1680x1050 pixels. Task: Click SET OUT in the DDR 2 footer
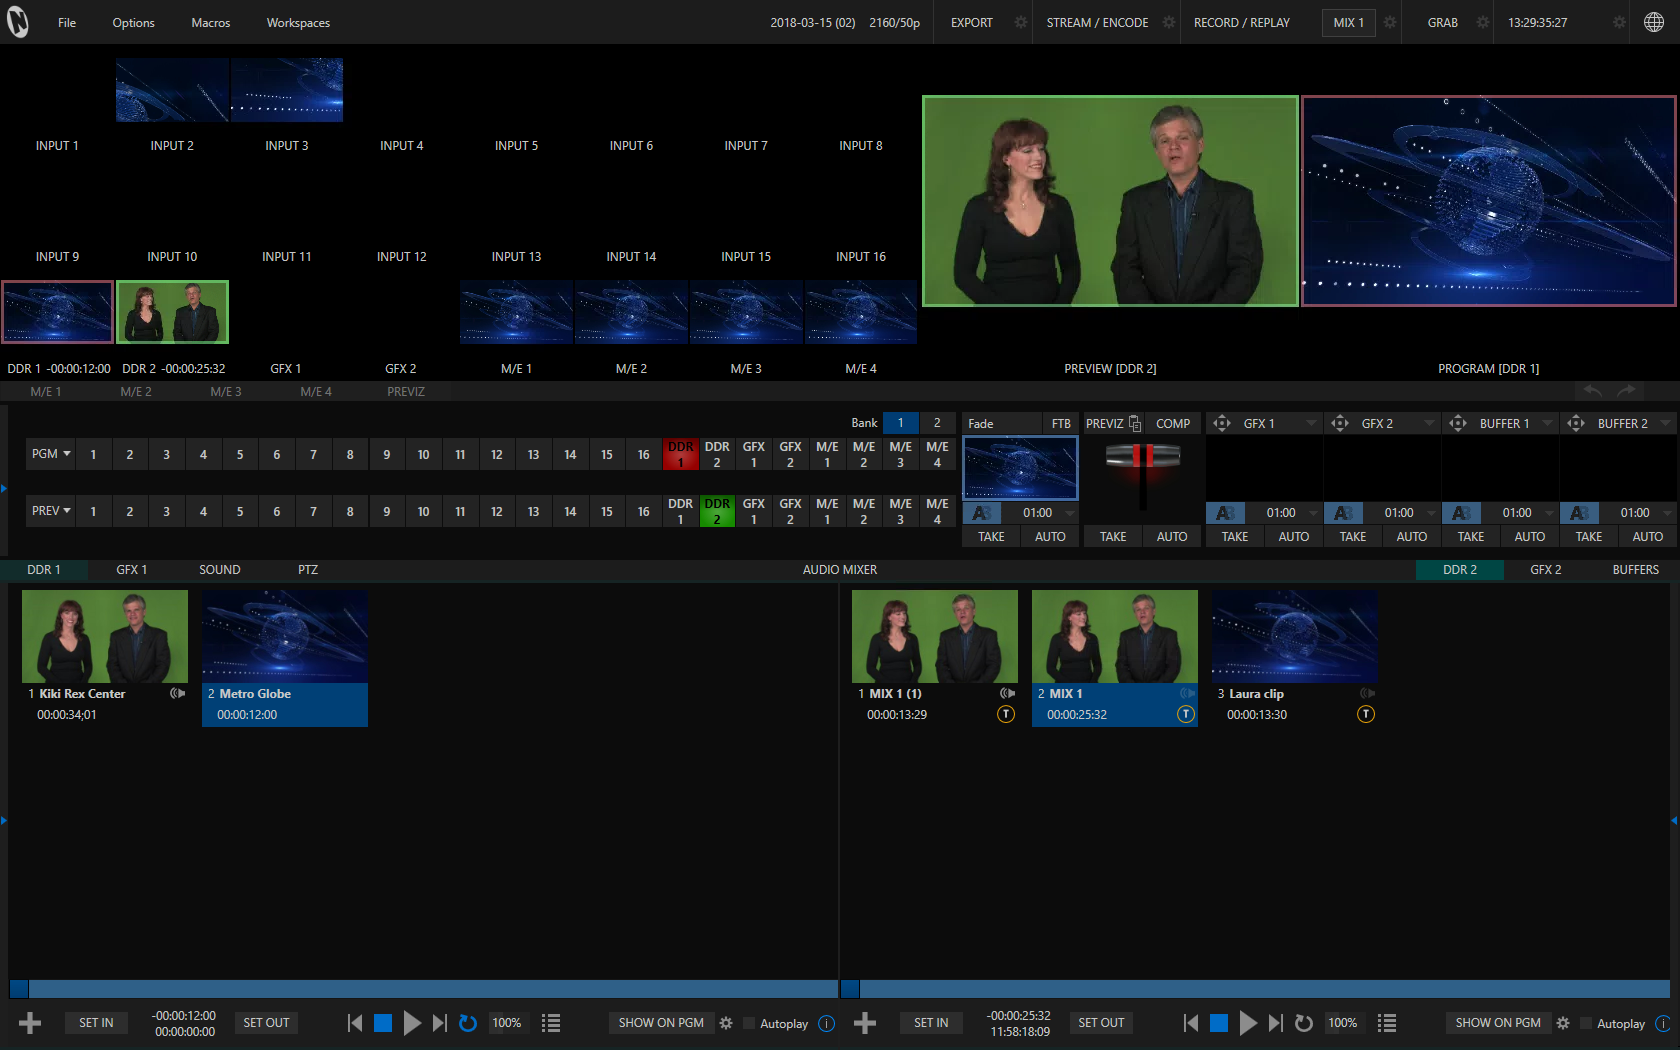click(1101, 1022)
